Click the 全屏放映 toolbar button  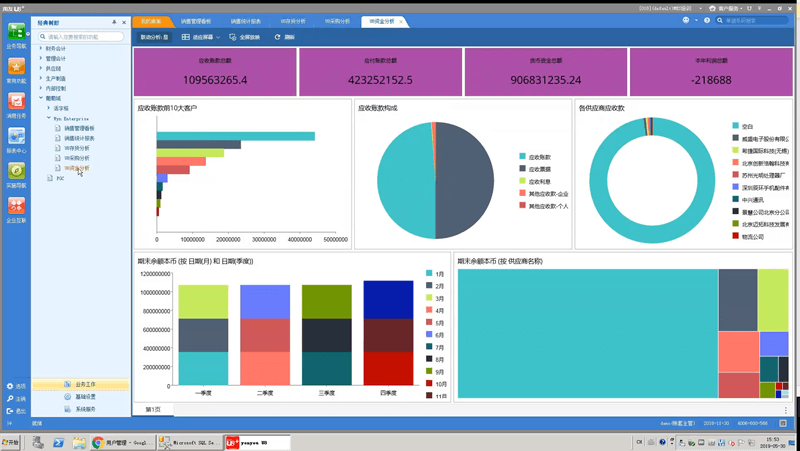(x=245, y=37)
